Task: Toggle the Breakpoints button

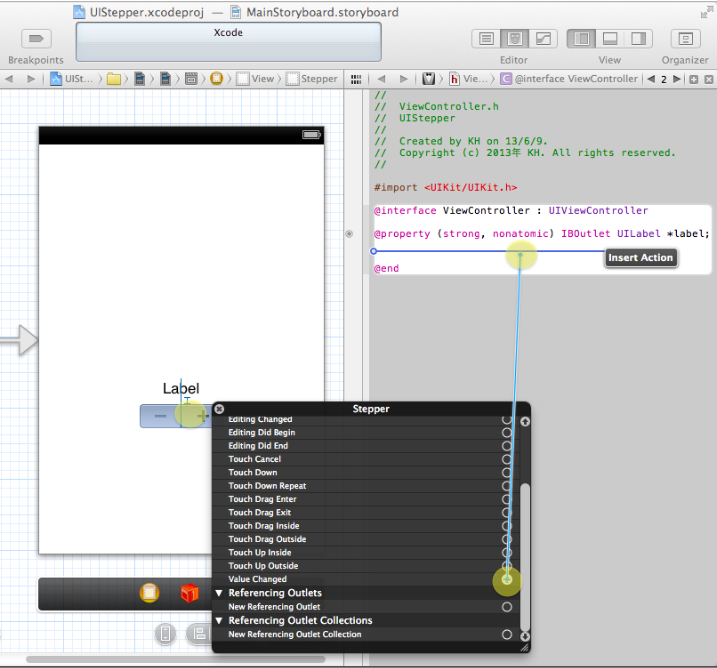Action: [x=36, y=39]
